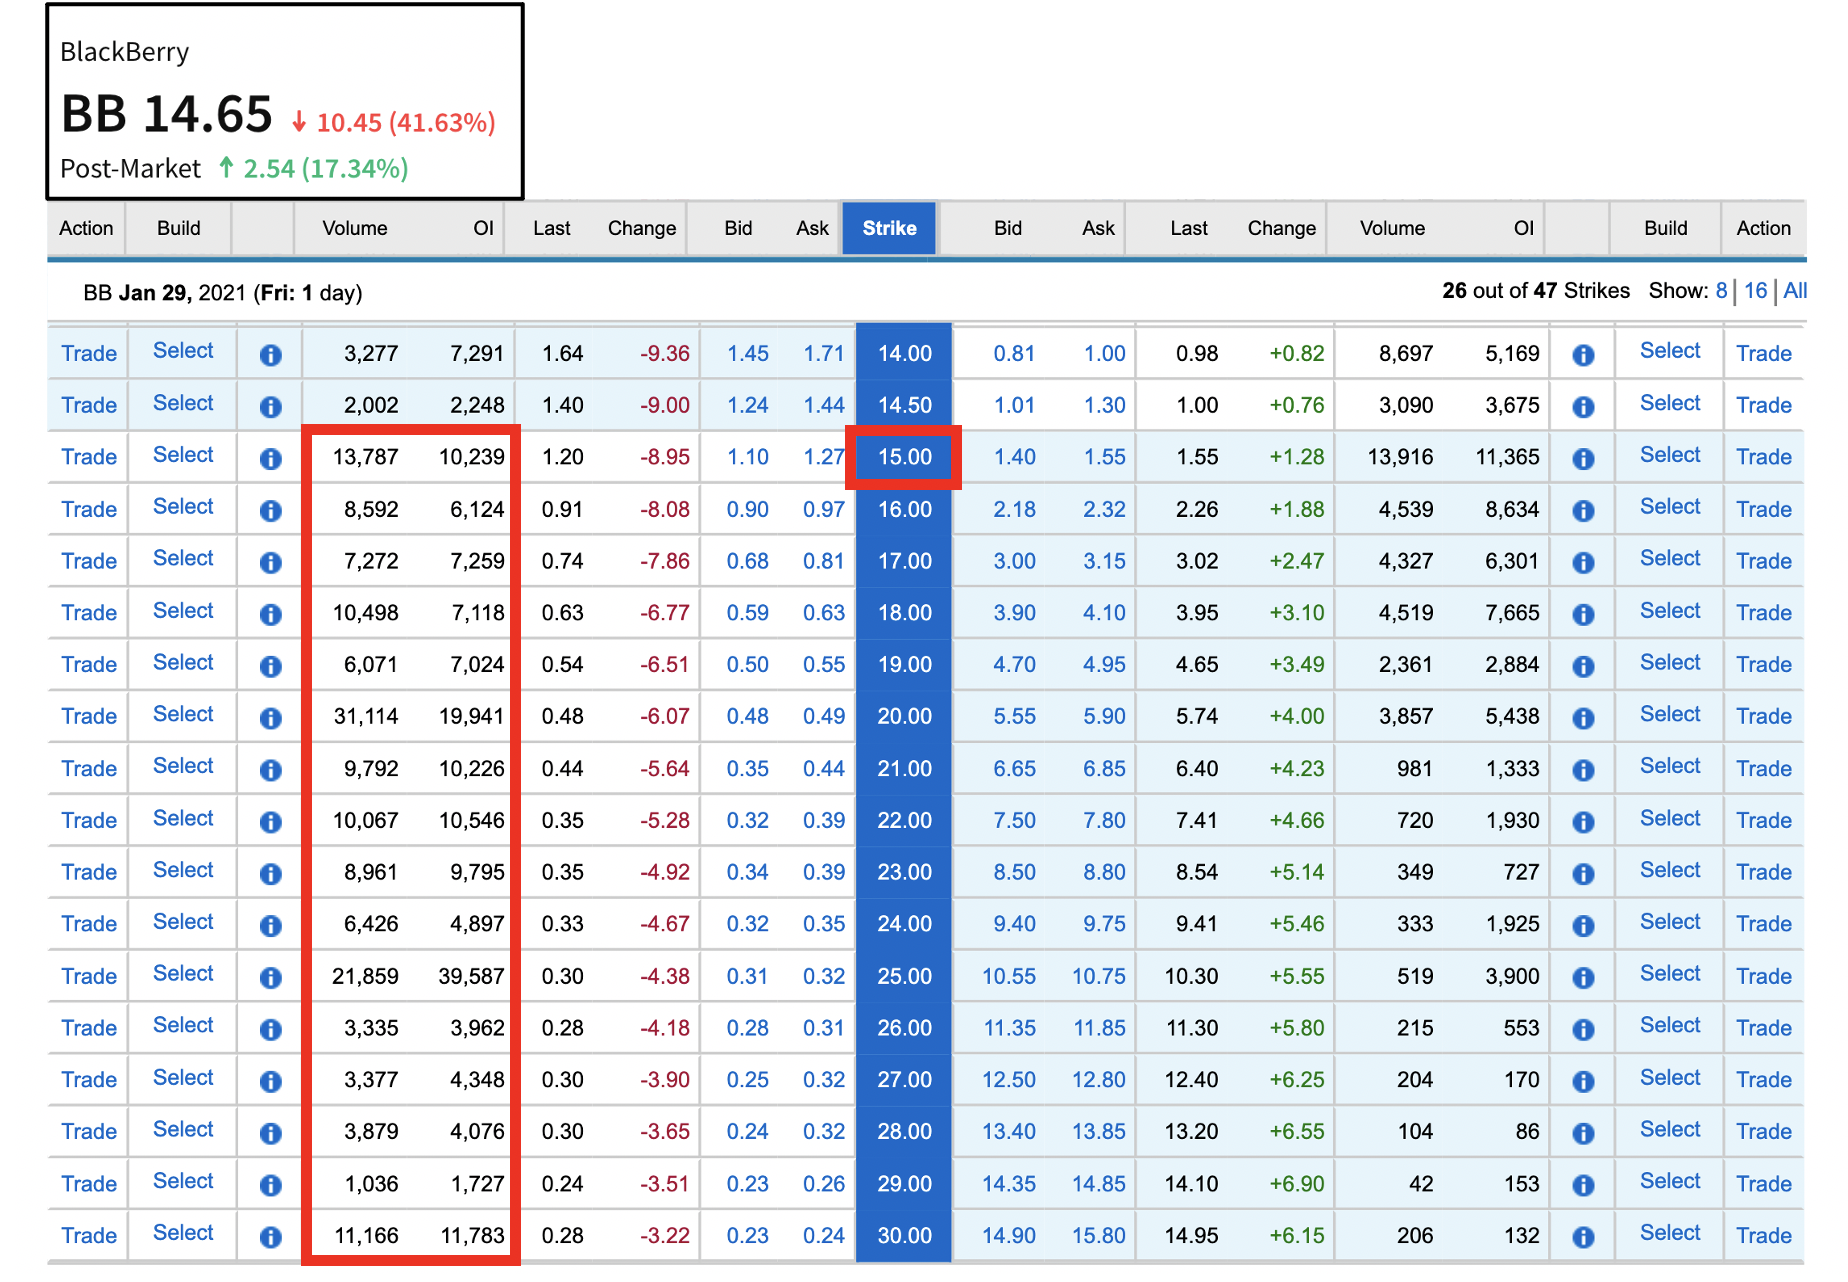Screen dimensions: 1848x1282
Task: Trade the 20.00 strike put
Action: coord(1764,716)
